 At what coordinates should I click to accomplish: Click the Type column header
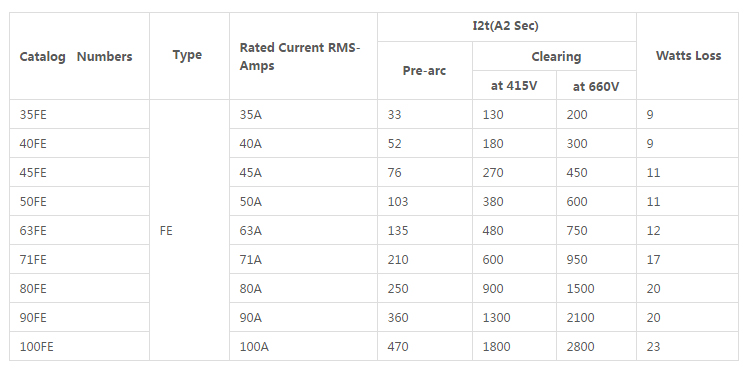coord(187,55)
